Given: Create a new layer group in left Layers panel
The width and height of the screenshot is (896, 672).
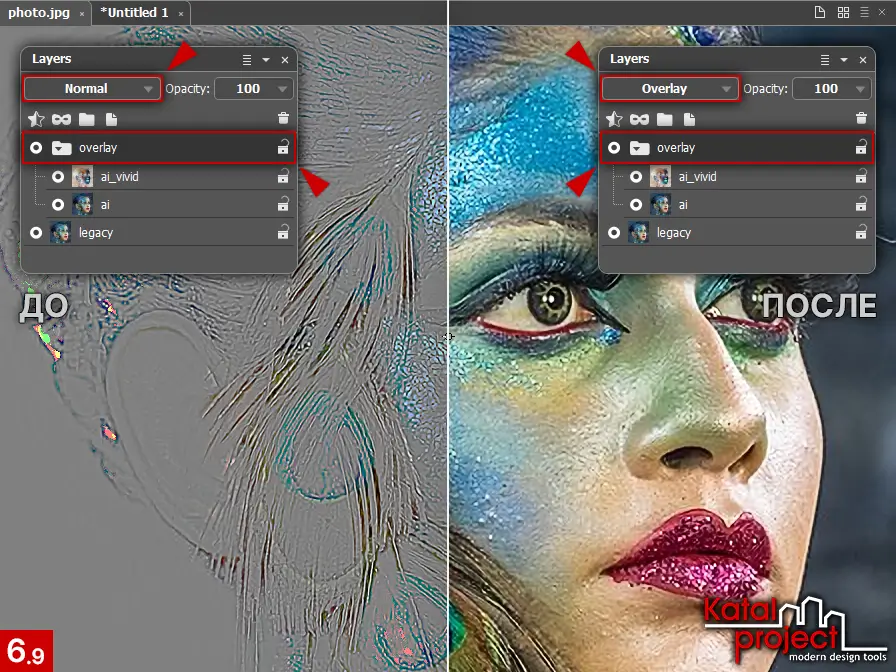Looking at the screenshot, I should click(87, 119).
